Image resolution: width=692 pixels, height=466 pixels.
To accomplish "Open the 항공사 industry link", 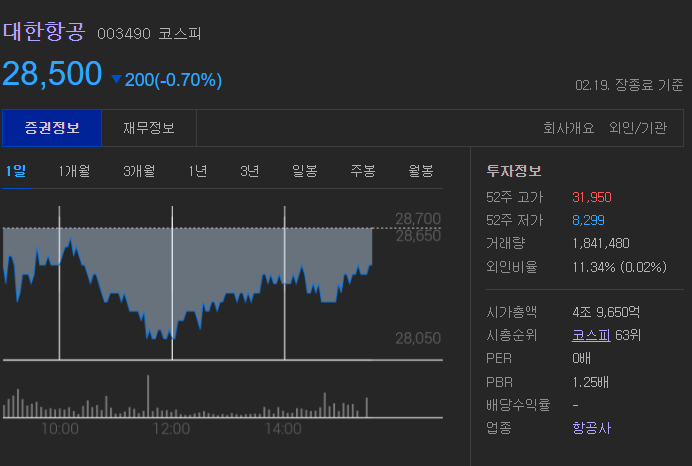I will tap(591, 428).
